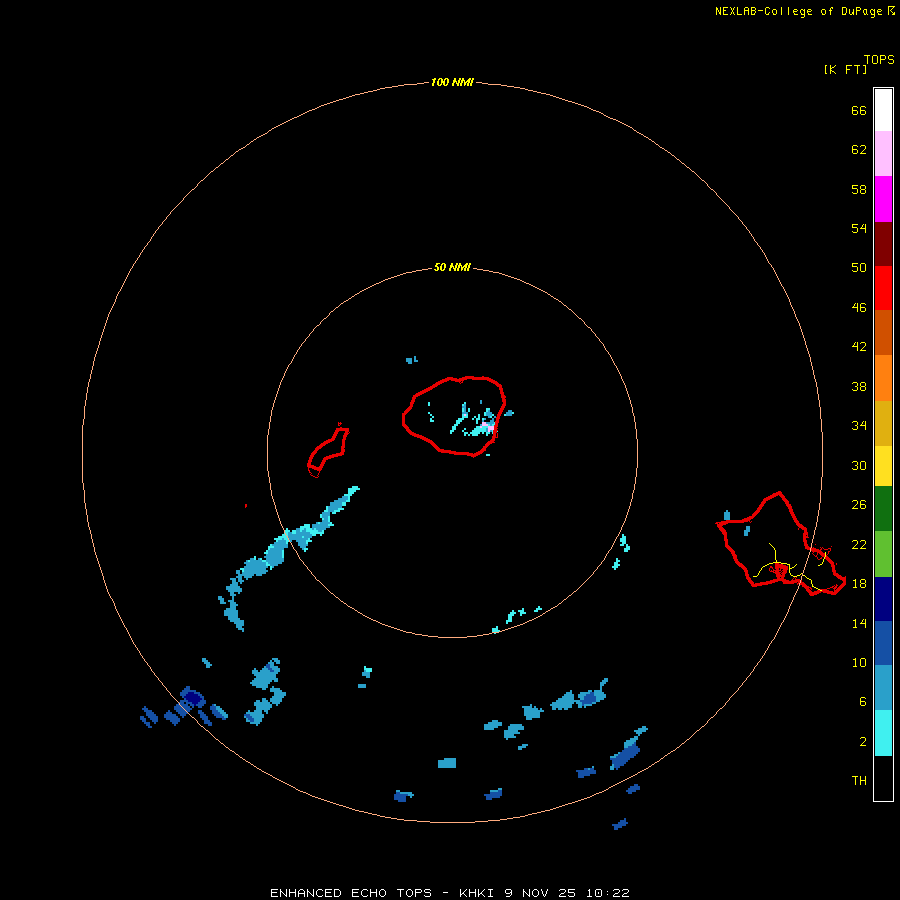Image resolution: width=900 pixels, height=900 pixels.
Task: Click the 'TOPS' legend title
Action: (879, 60)
